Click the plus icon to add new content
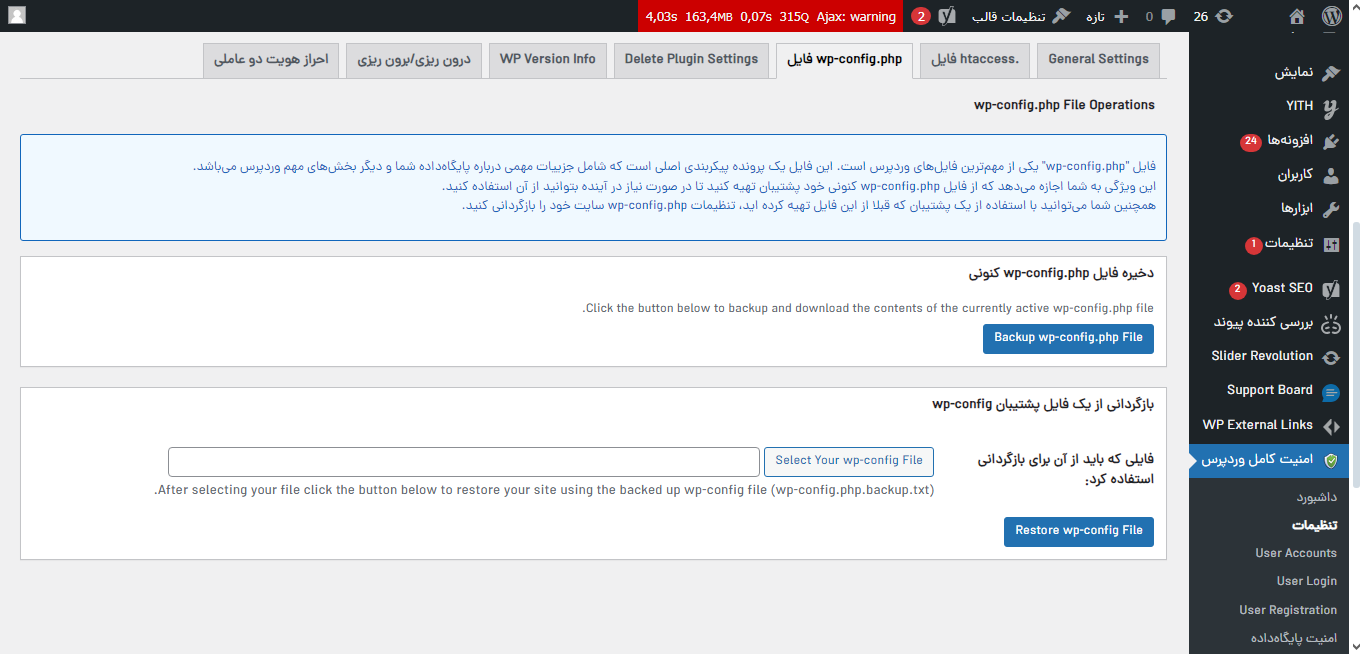The height and width of the screenshot is (654, 1364). tap(1121, 16)
